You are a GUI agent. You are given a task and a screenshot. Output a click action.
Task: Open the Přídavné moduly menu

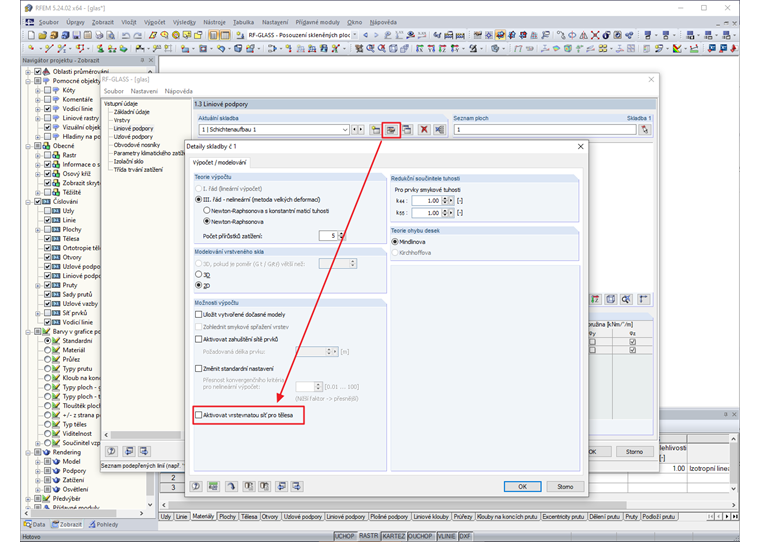point(317,22)
